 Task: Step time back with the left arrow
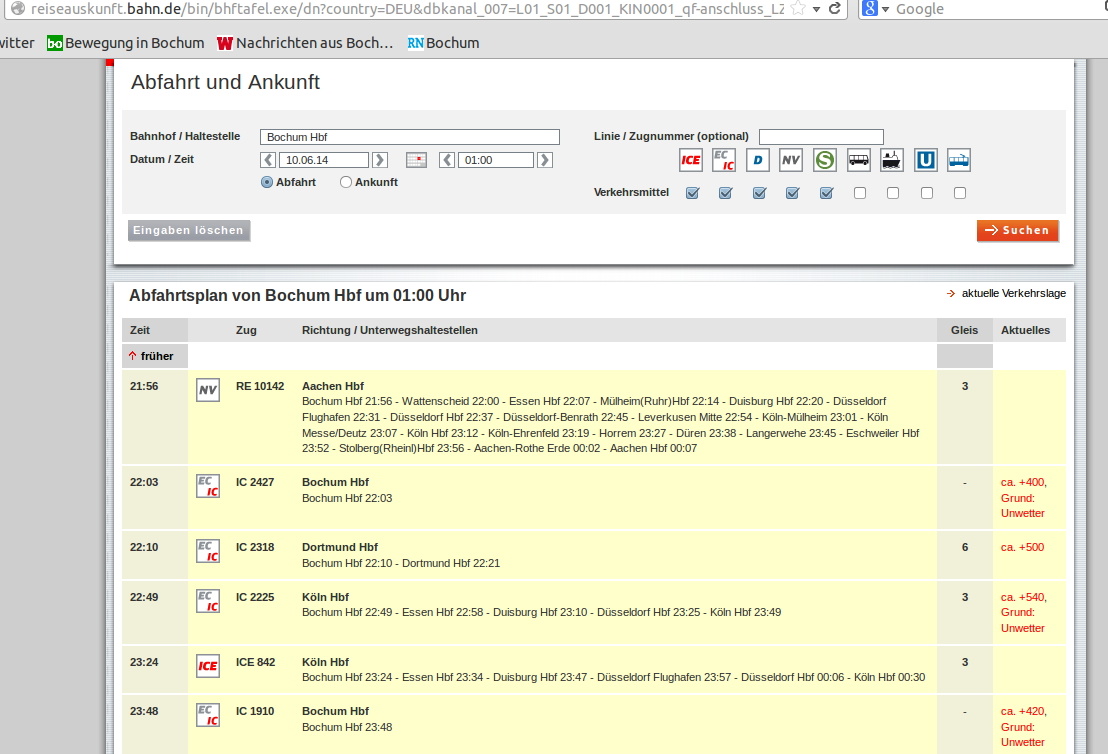pos(447,160)
